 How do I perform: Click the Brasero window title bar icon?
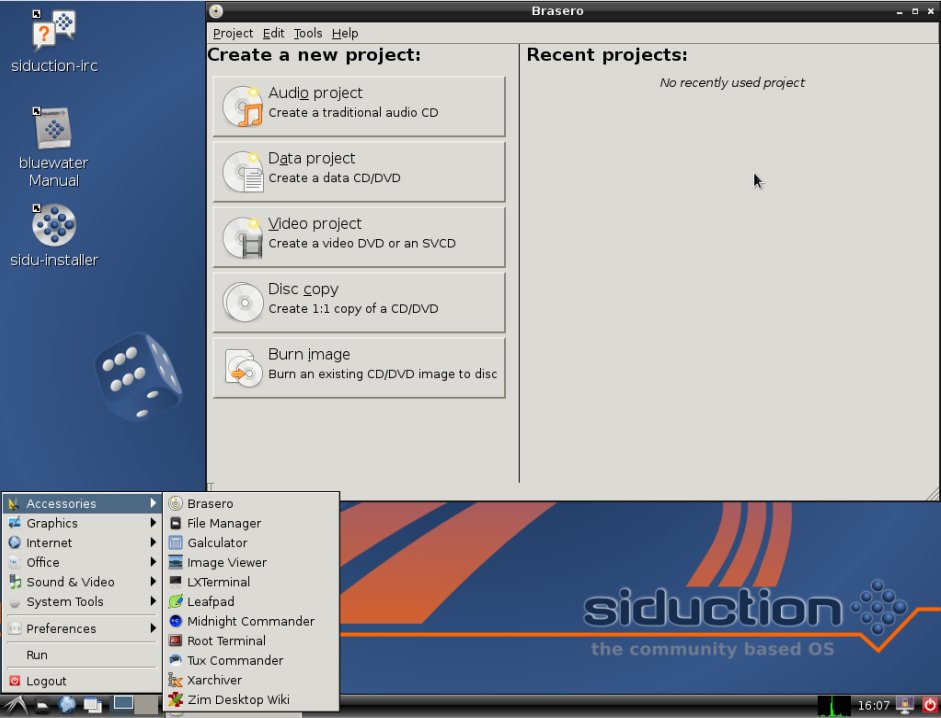(x=216, y=11)
